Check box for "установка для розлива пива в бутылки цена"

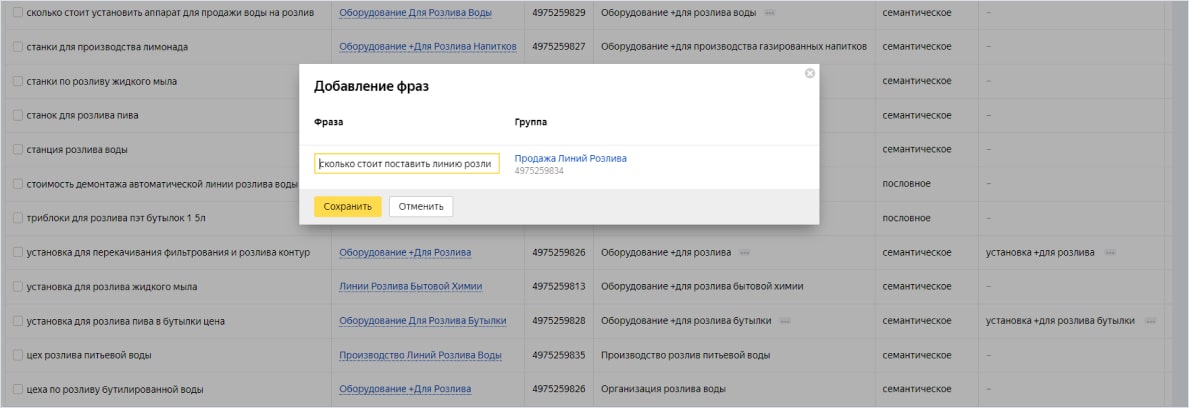[18, 321]
